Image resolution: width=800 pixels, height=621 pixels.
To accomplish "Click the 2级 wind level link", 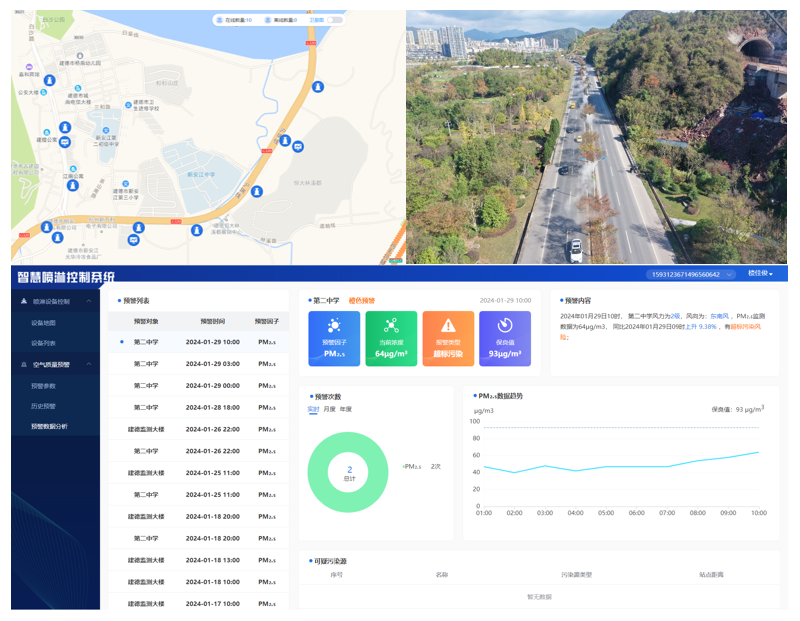I will [676, 316].
